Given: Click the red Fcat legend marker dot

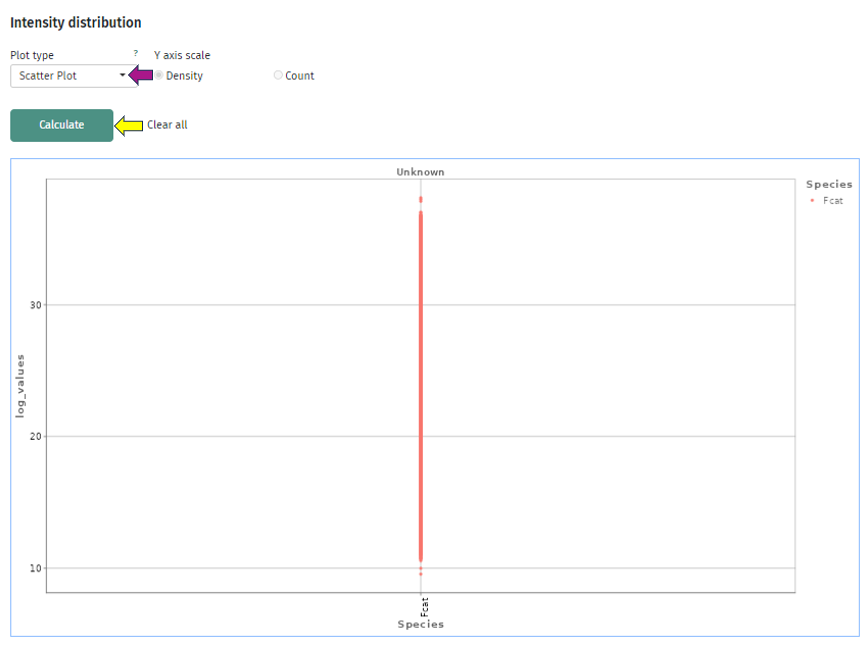Looking at the screenshot, I should point(813,200).
